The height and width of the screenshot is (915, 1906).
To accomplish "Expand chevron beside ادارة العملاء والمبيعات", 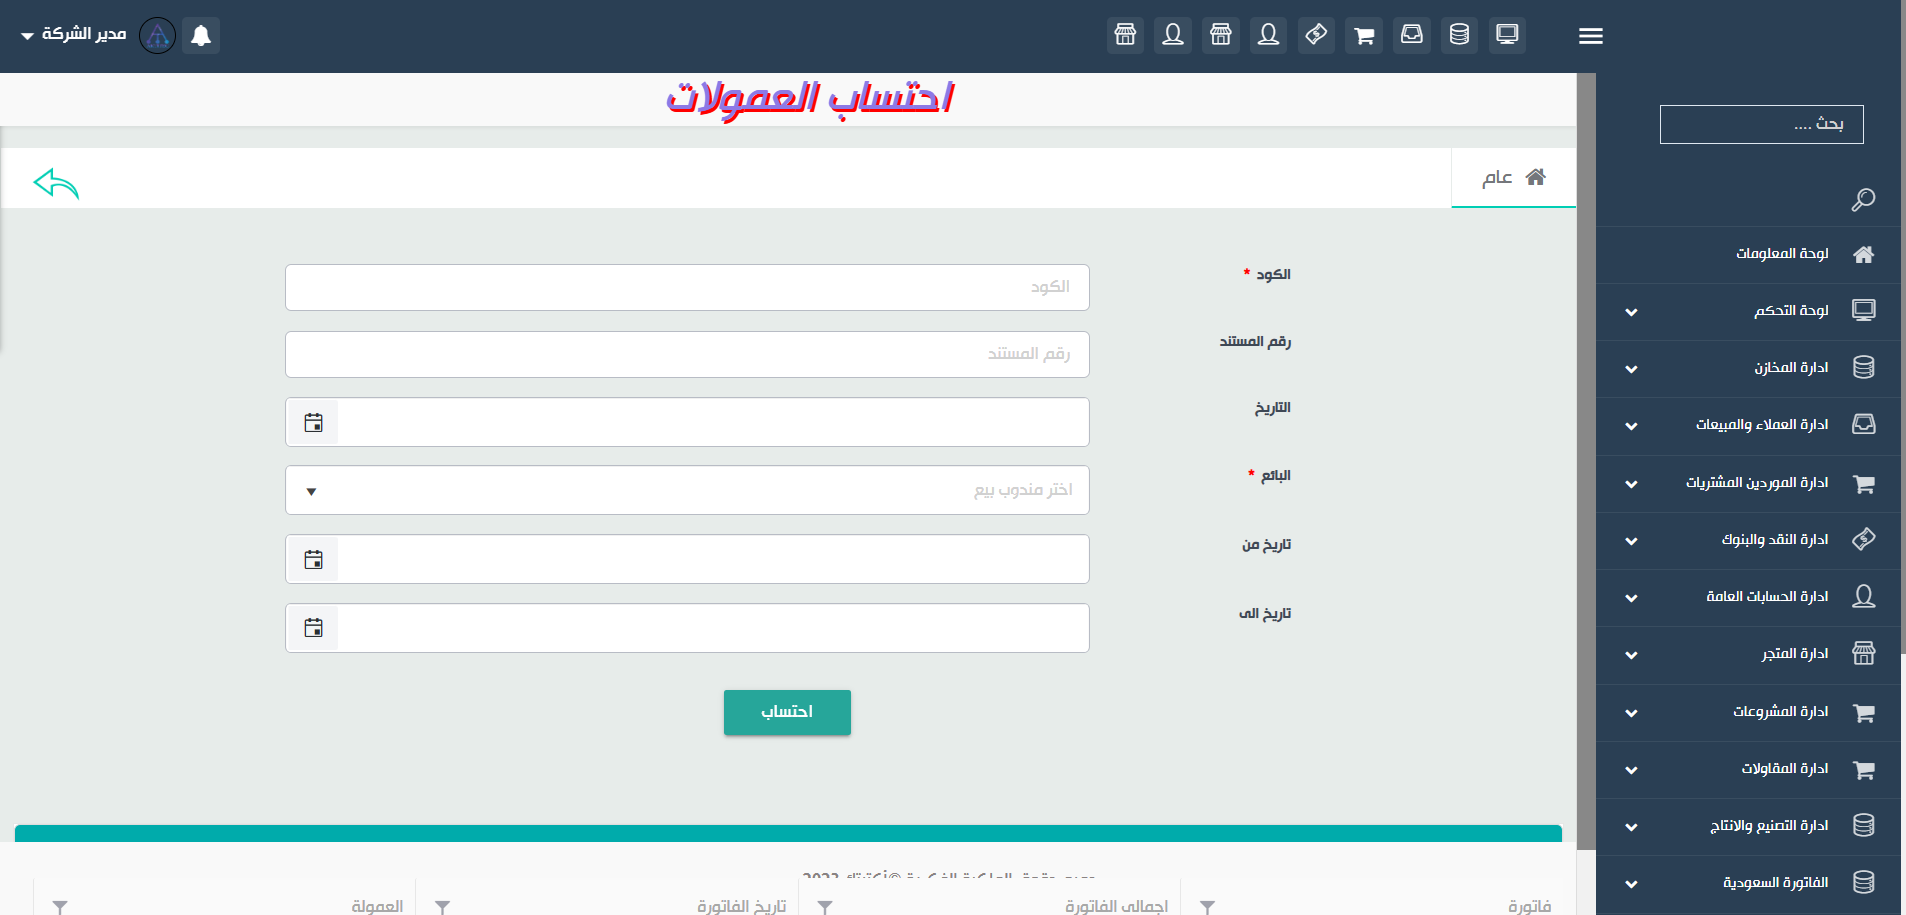I will click(x=1631, y=426).
